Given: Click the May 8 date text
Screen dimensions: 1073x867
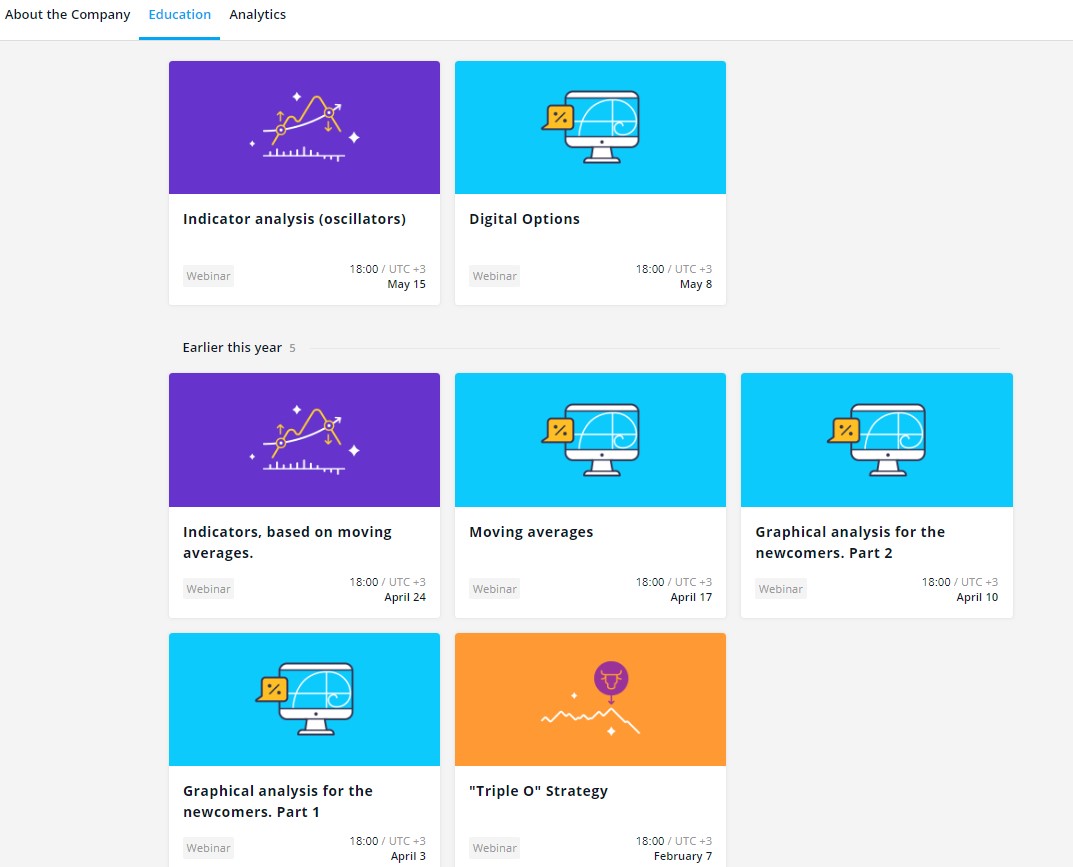Looking at the screenshot, I should click(x=696, y=284).
